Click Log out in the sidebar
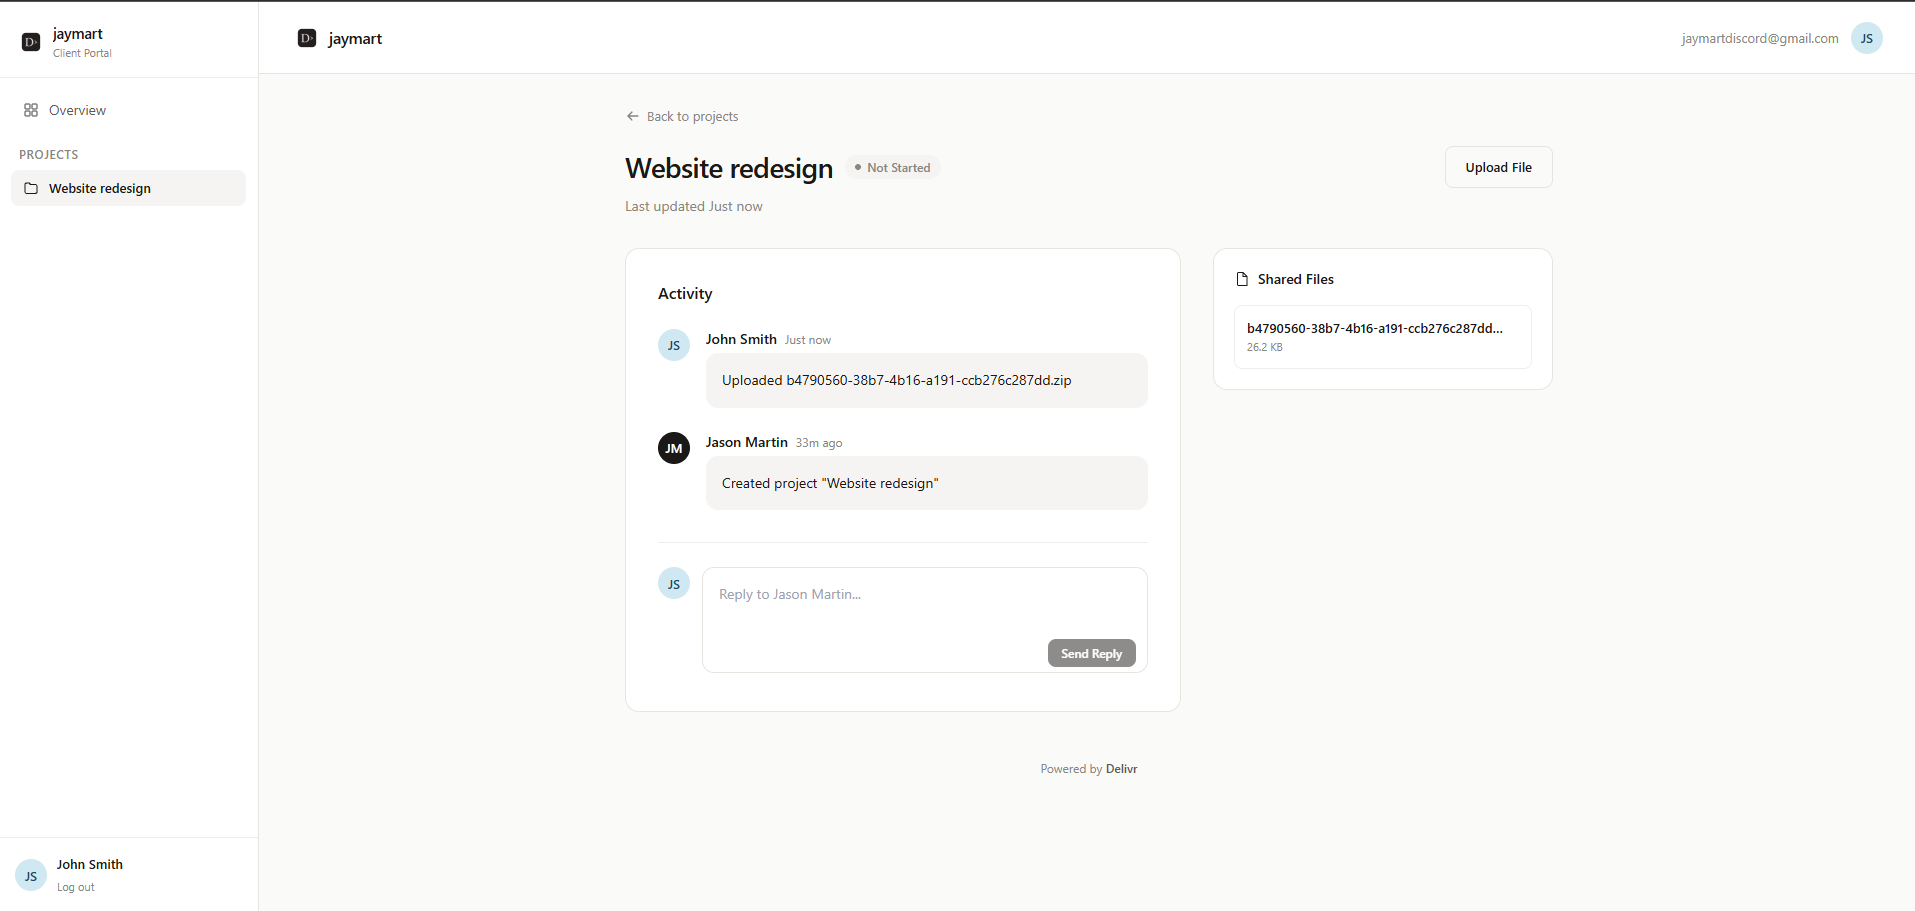This screenshot has width=1915, height=911. pos(75,886)
